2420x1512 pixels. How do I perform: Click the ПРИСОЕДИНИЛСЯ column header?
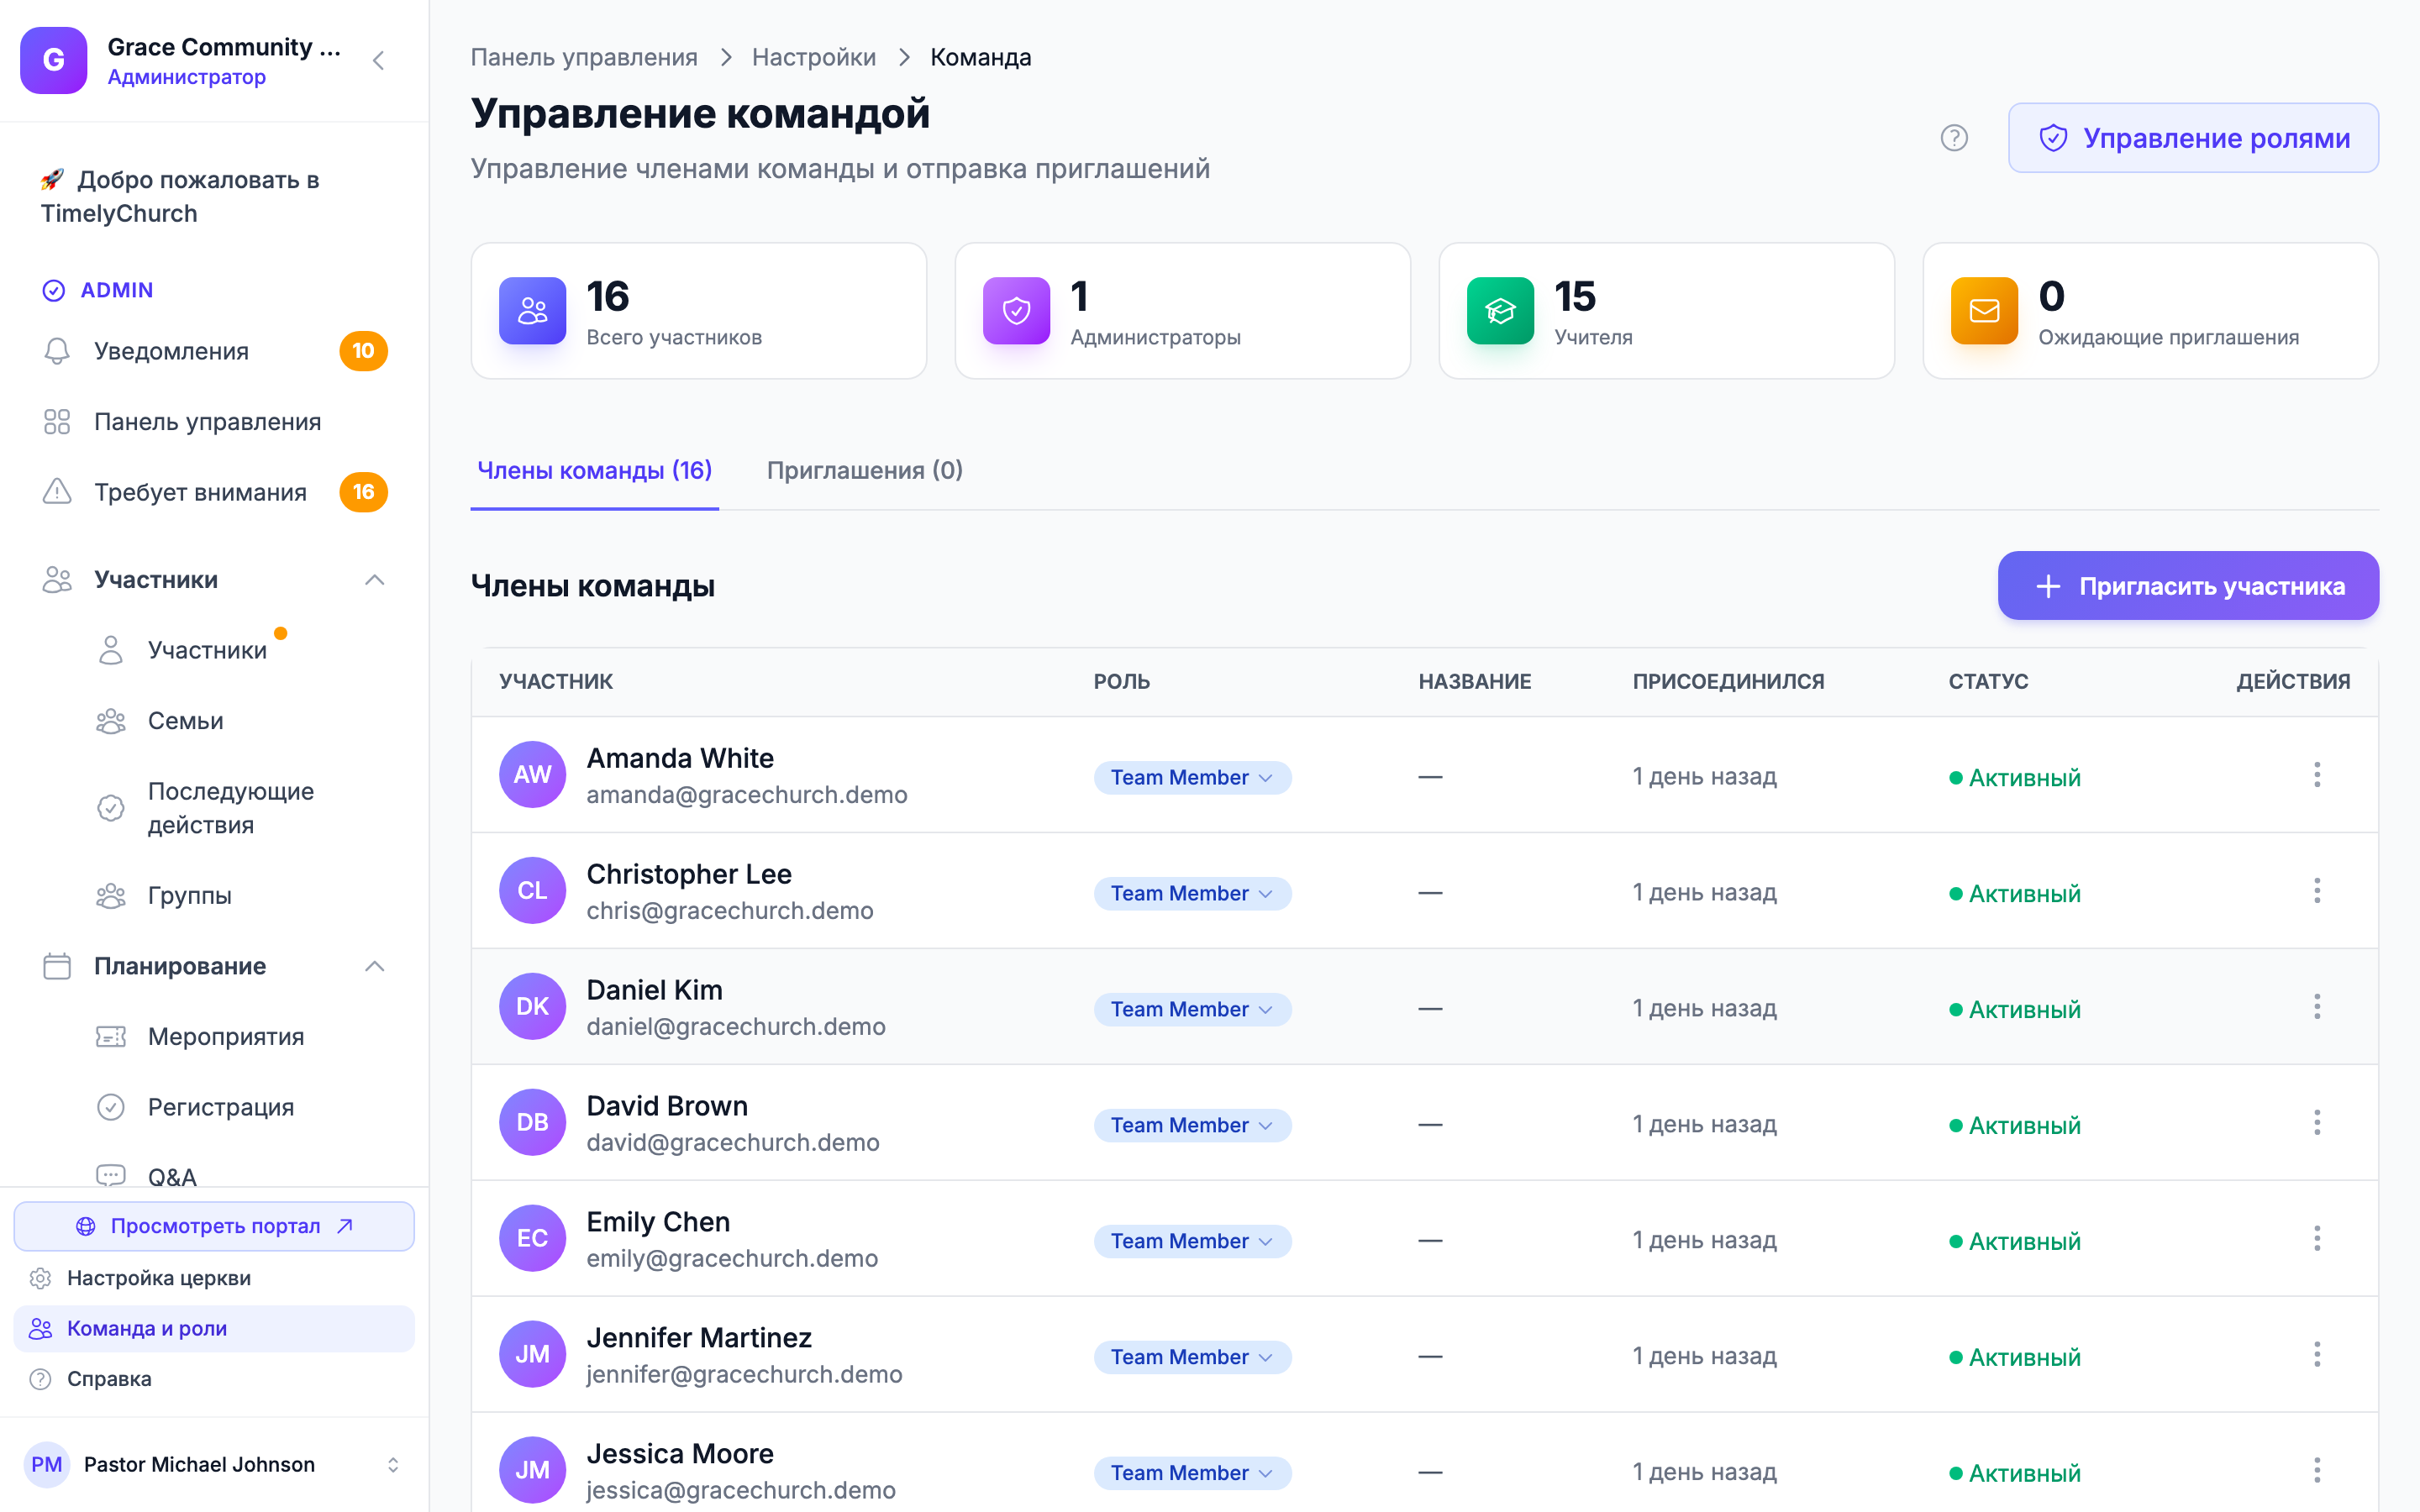pos(1728,681)
